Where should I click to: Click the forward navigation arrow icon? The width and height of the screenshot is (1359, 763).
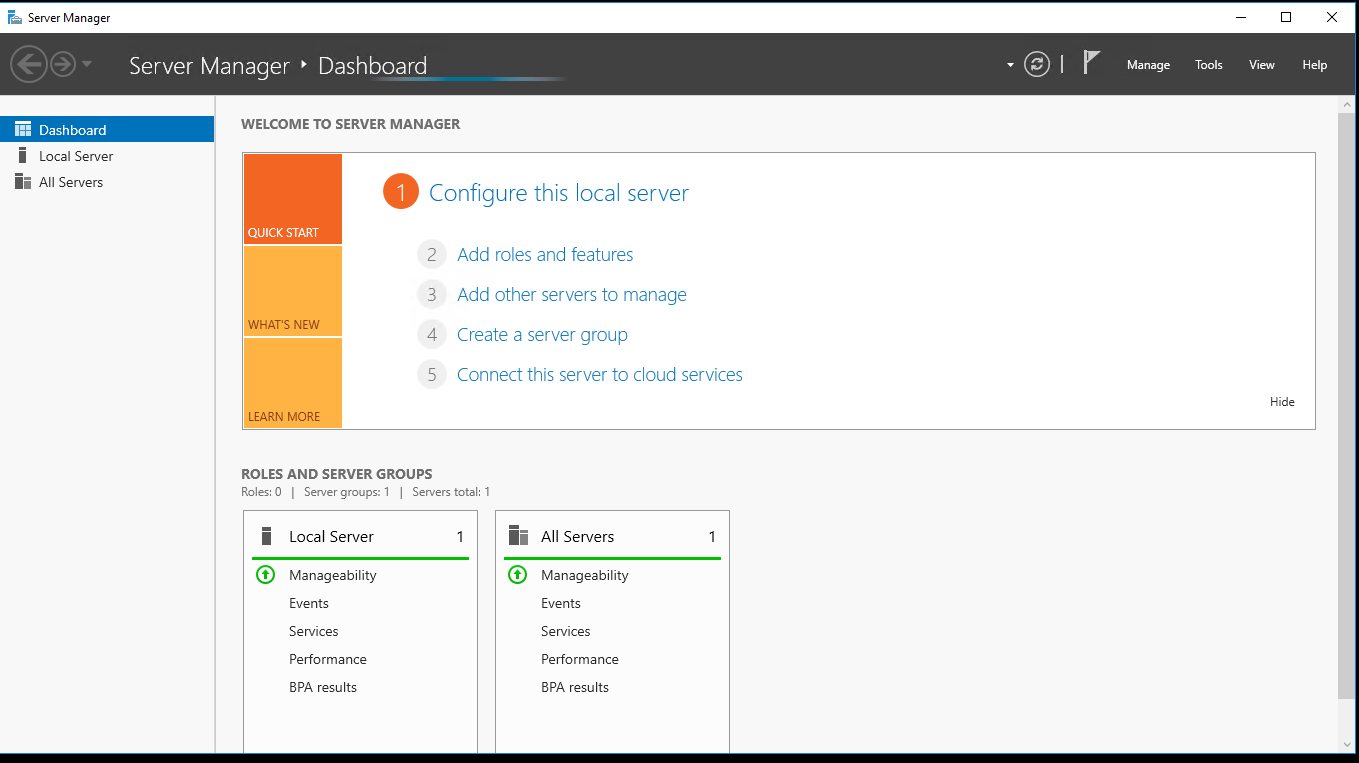(x=63, y=65)
